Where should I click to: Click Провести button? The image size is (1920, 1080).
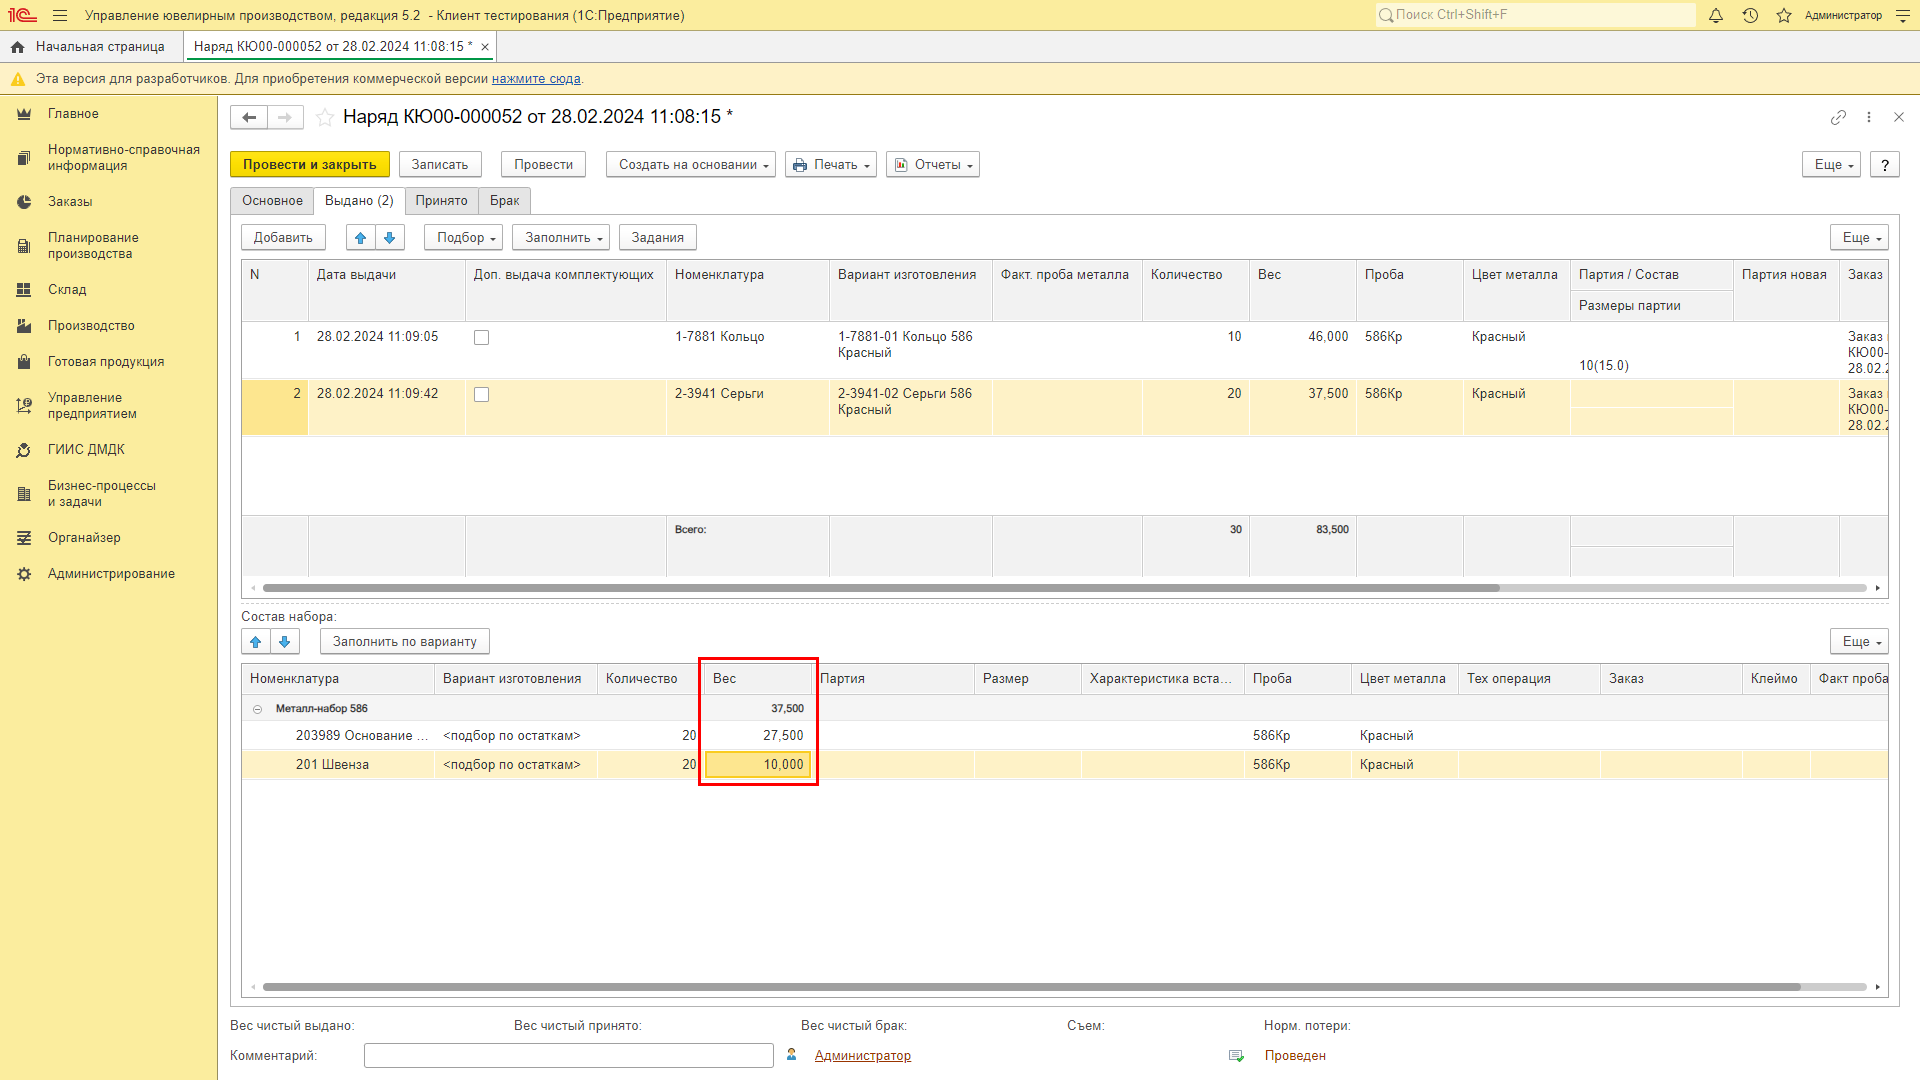(543, 165)
